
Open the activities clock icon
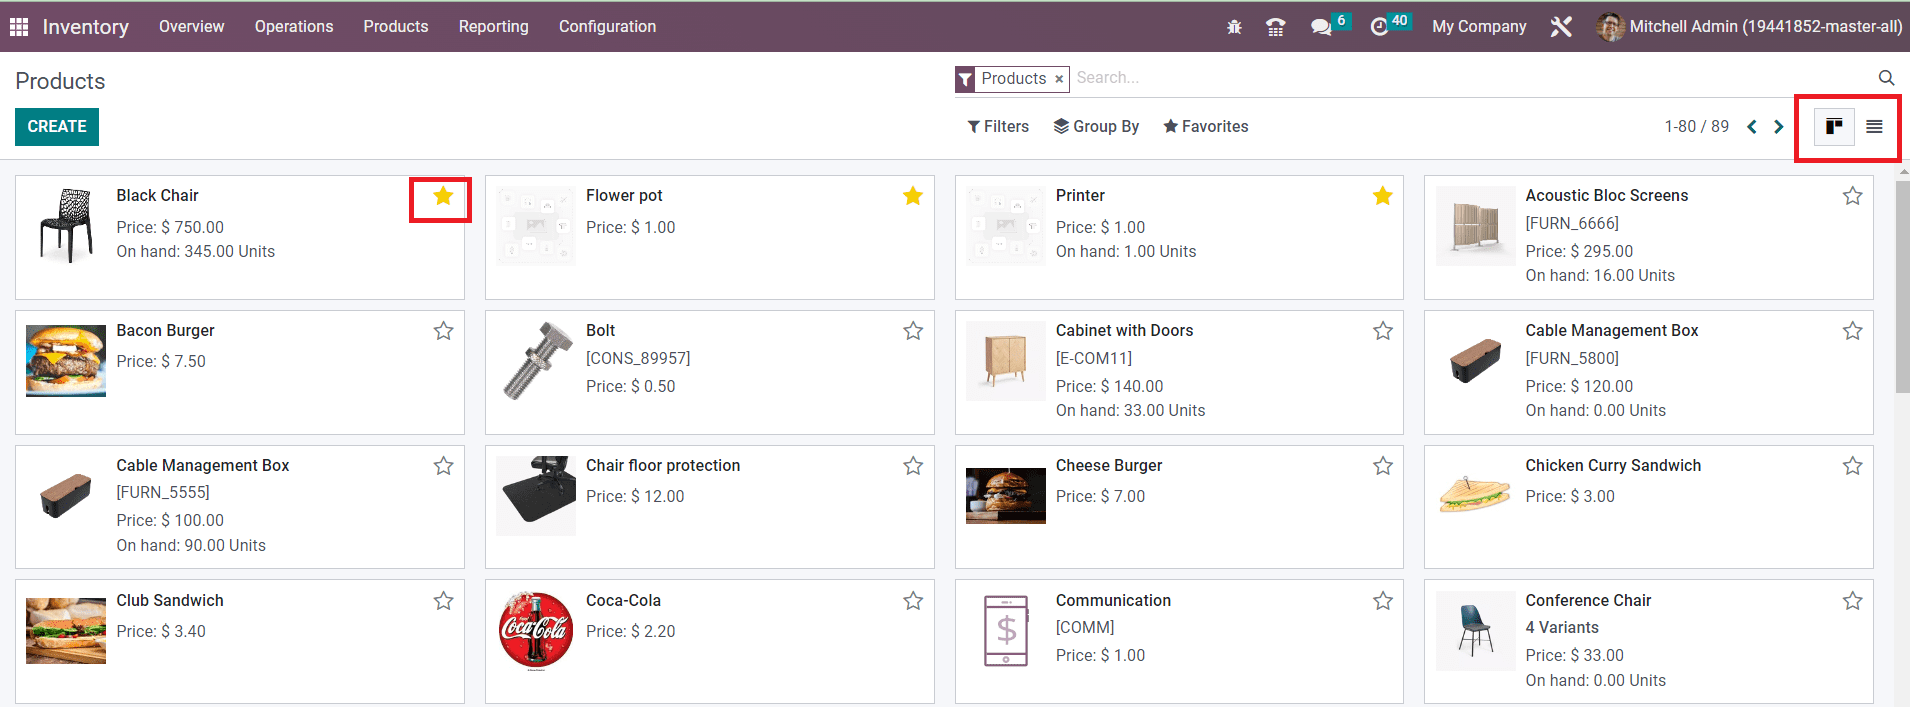pos(1379,27)
